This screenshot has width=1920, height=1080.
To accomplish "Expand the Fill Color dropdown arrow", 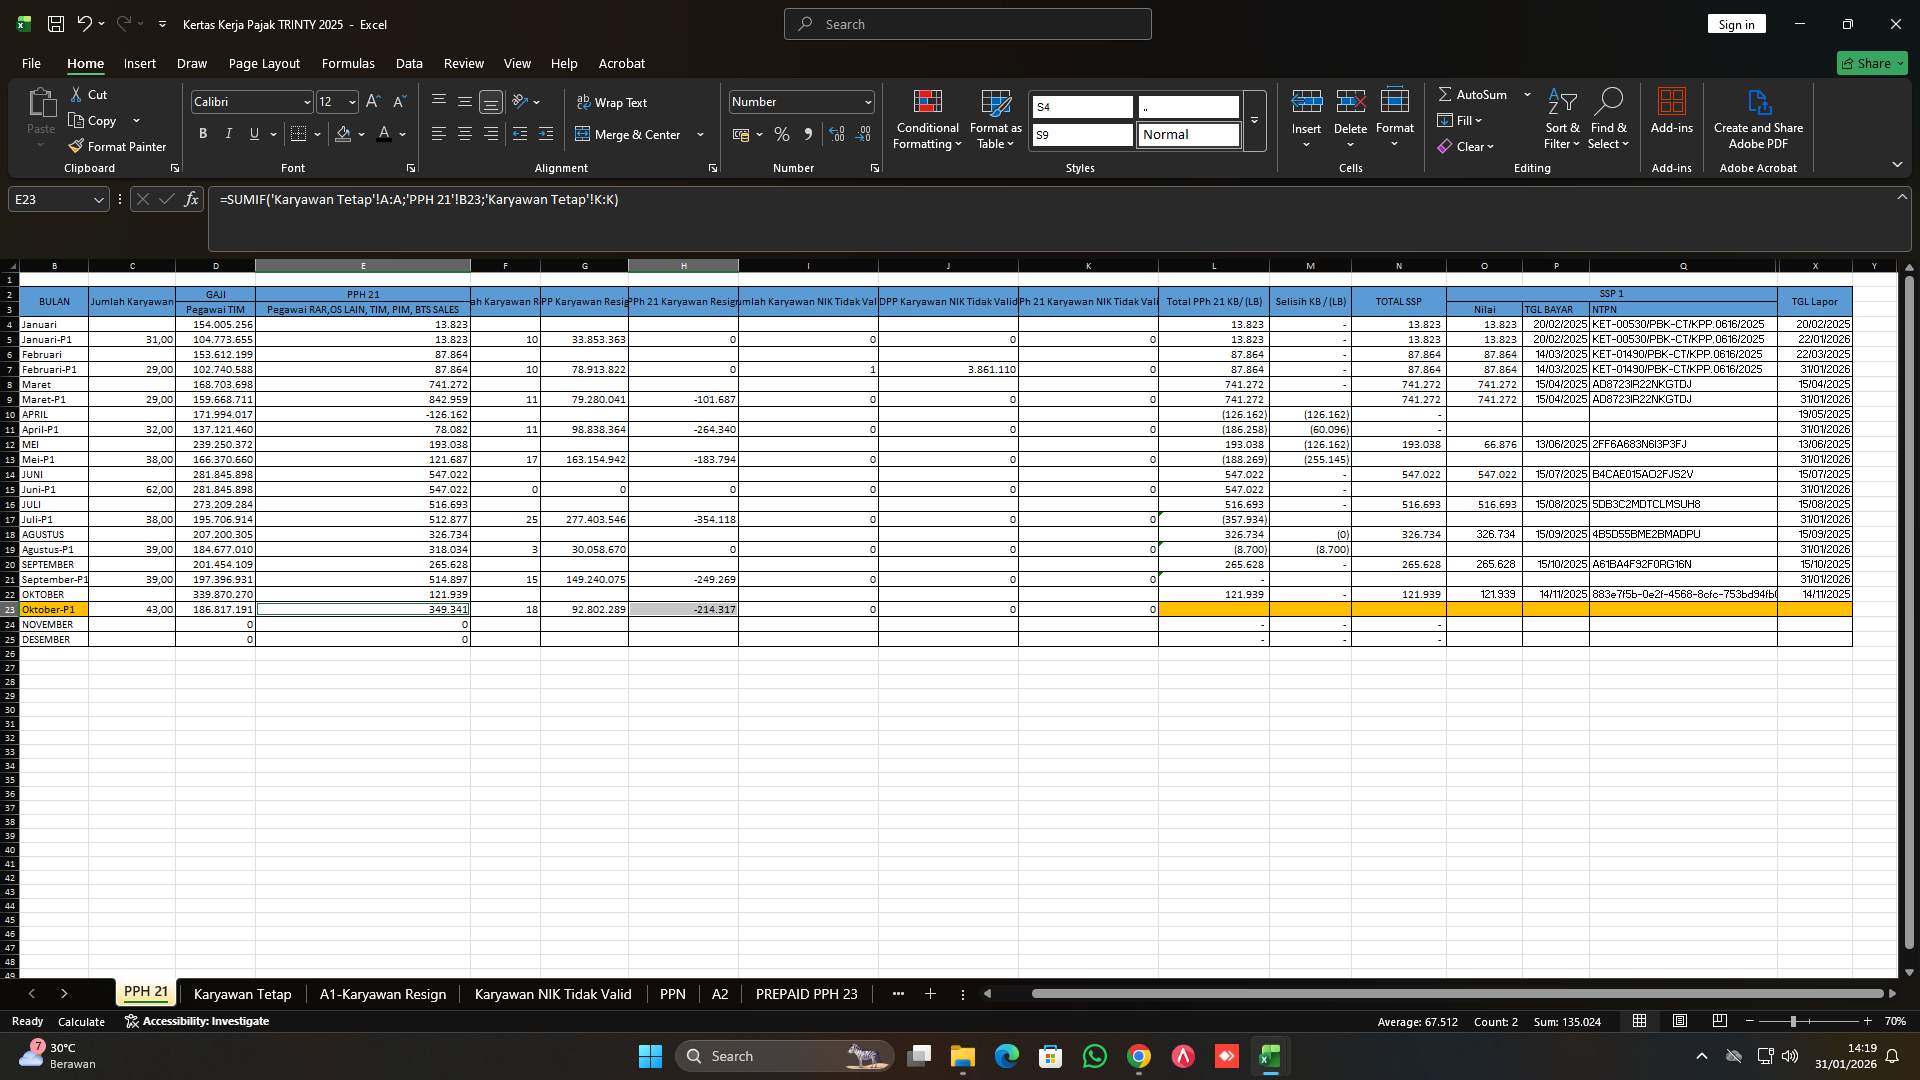I will (x=362, y=134).
